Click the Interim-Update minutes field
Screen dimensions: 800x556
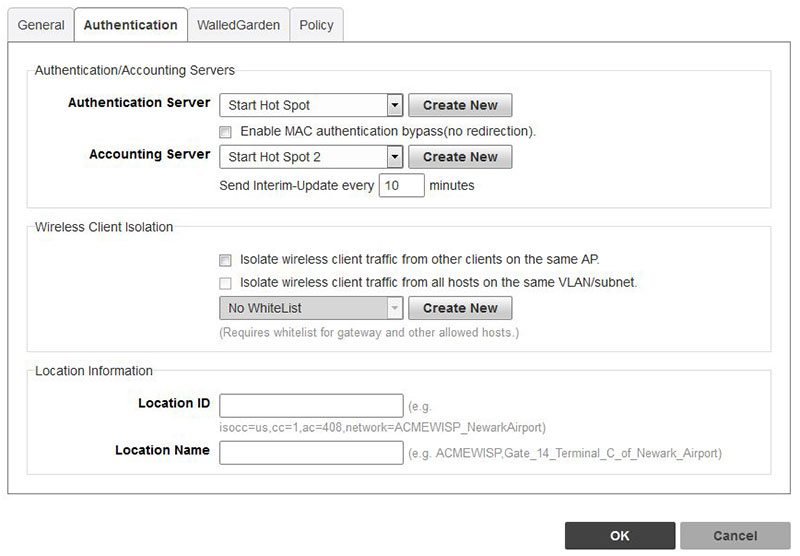401,186
